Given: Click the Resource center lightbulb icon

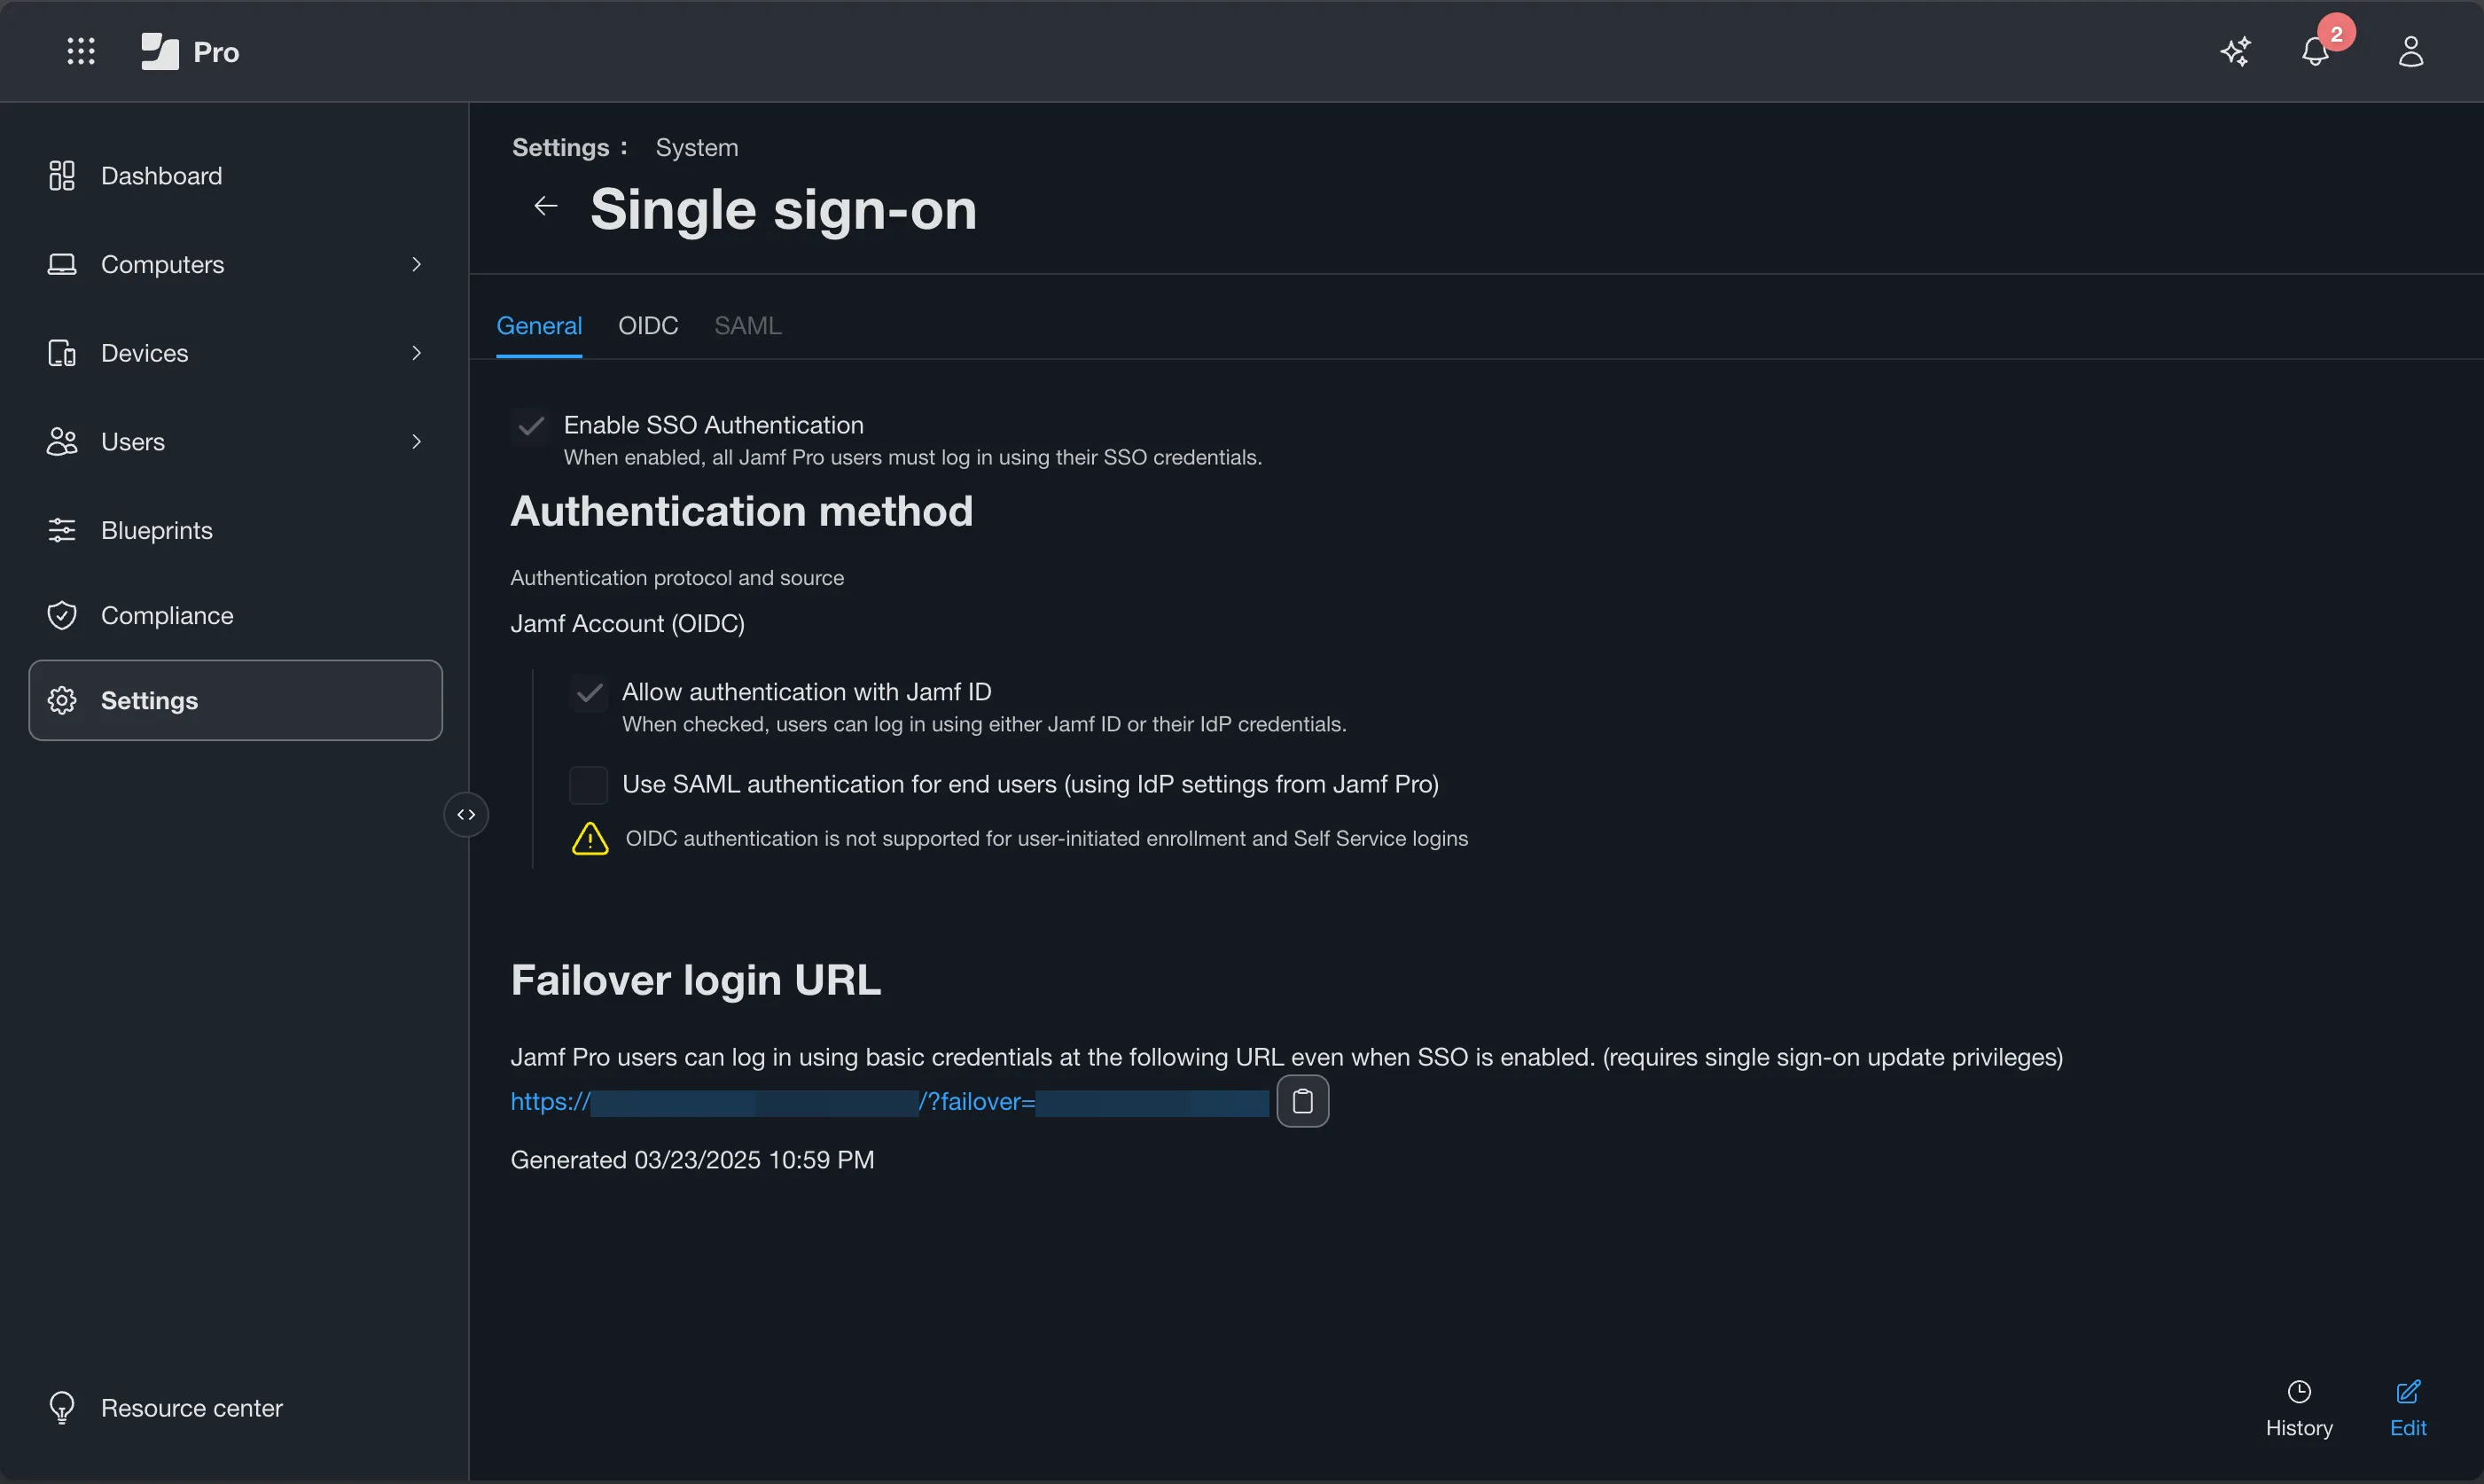Looking at the screenshot, I should point(62,1408).
